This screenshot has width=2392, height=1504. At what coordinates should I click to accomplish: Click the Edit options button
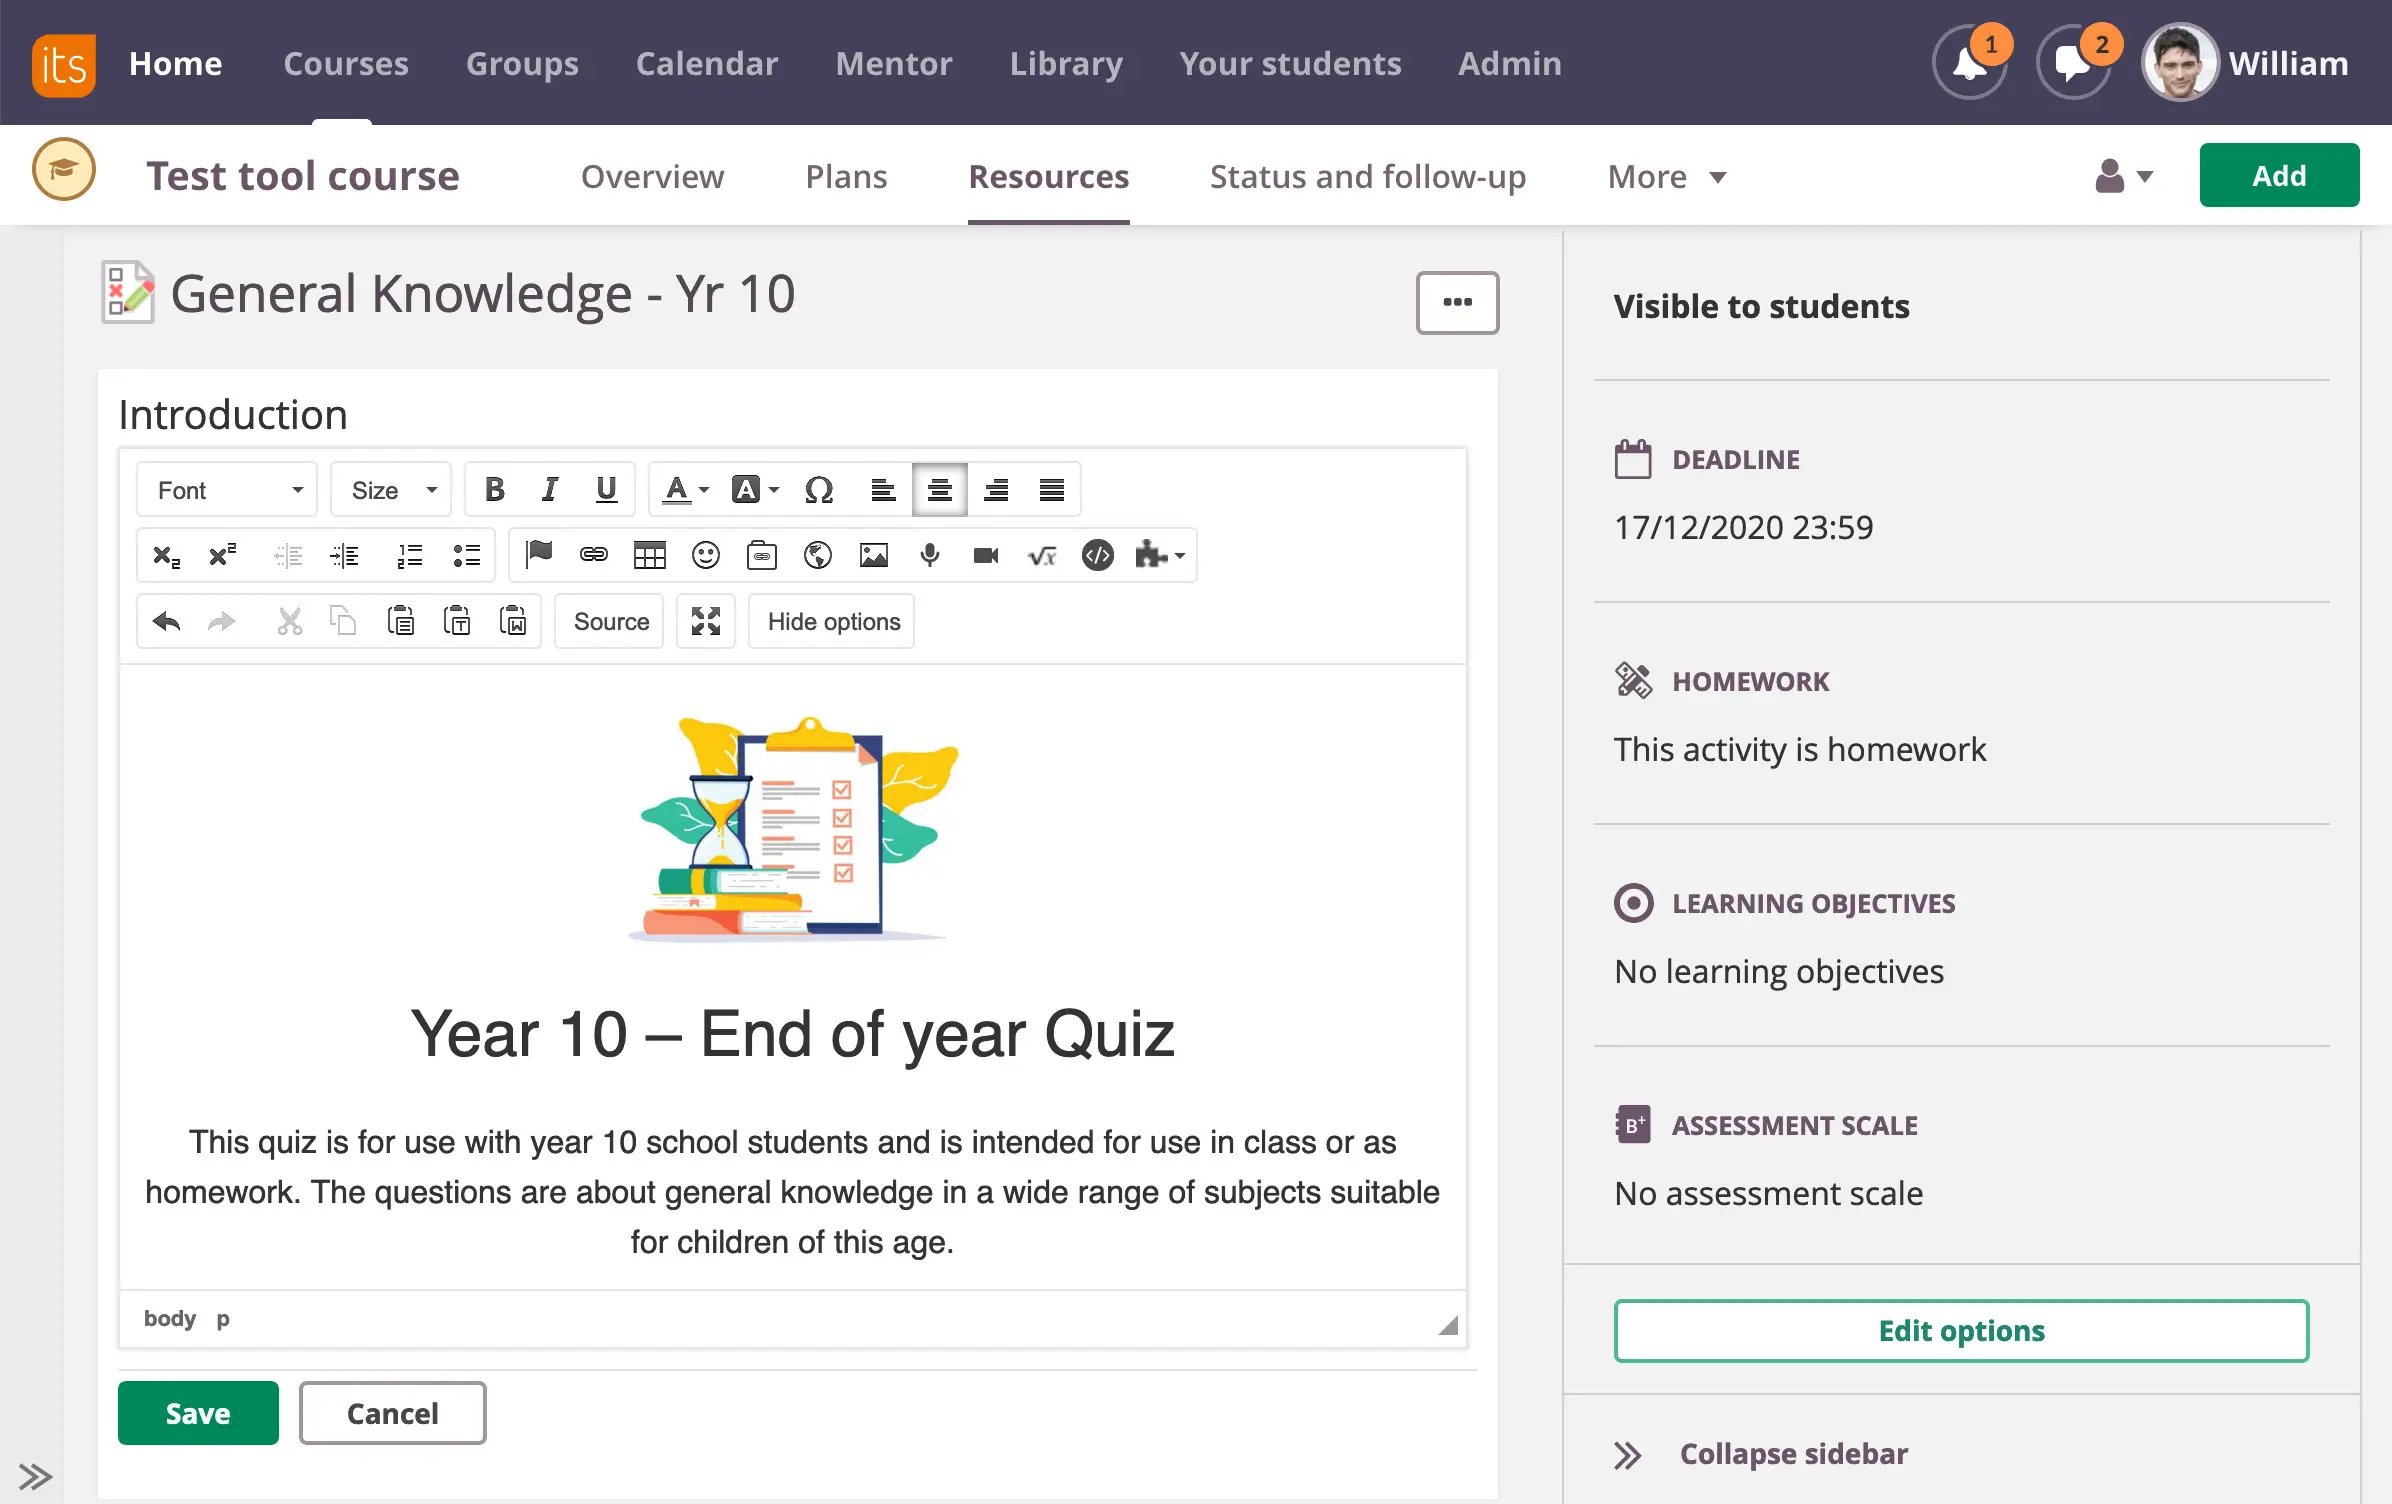[1960, 1330]
